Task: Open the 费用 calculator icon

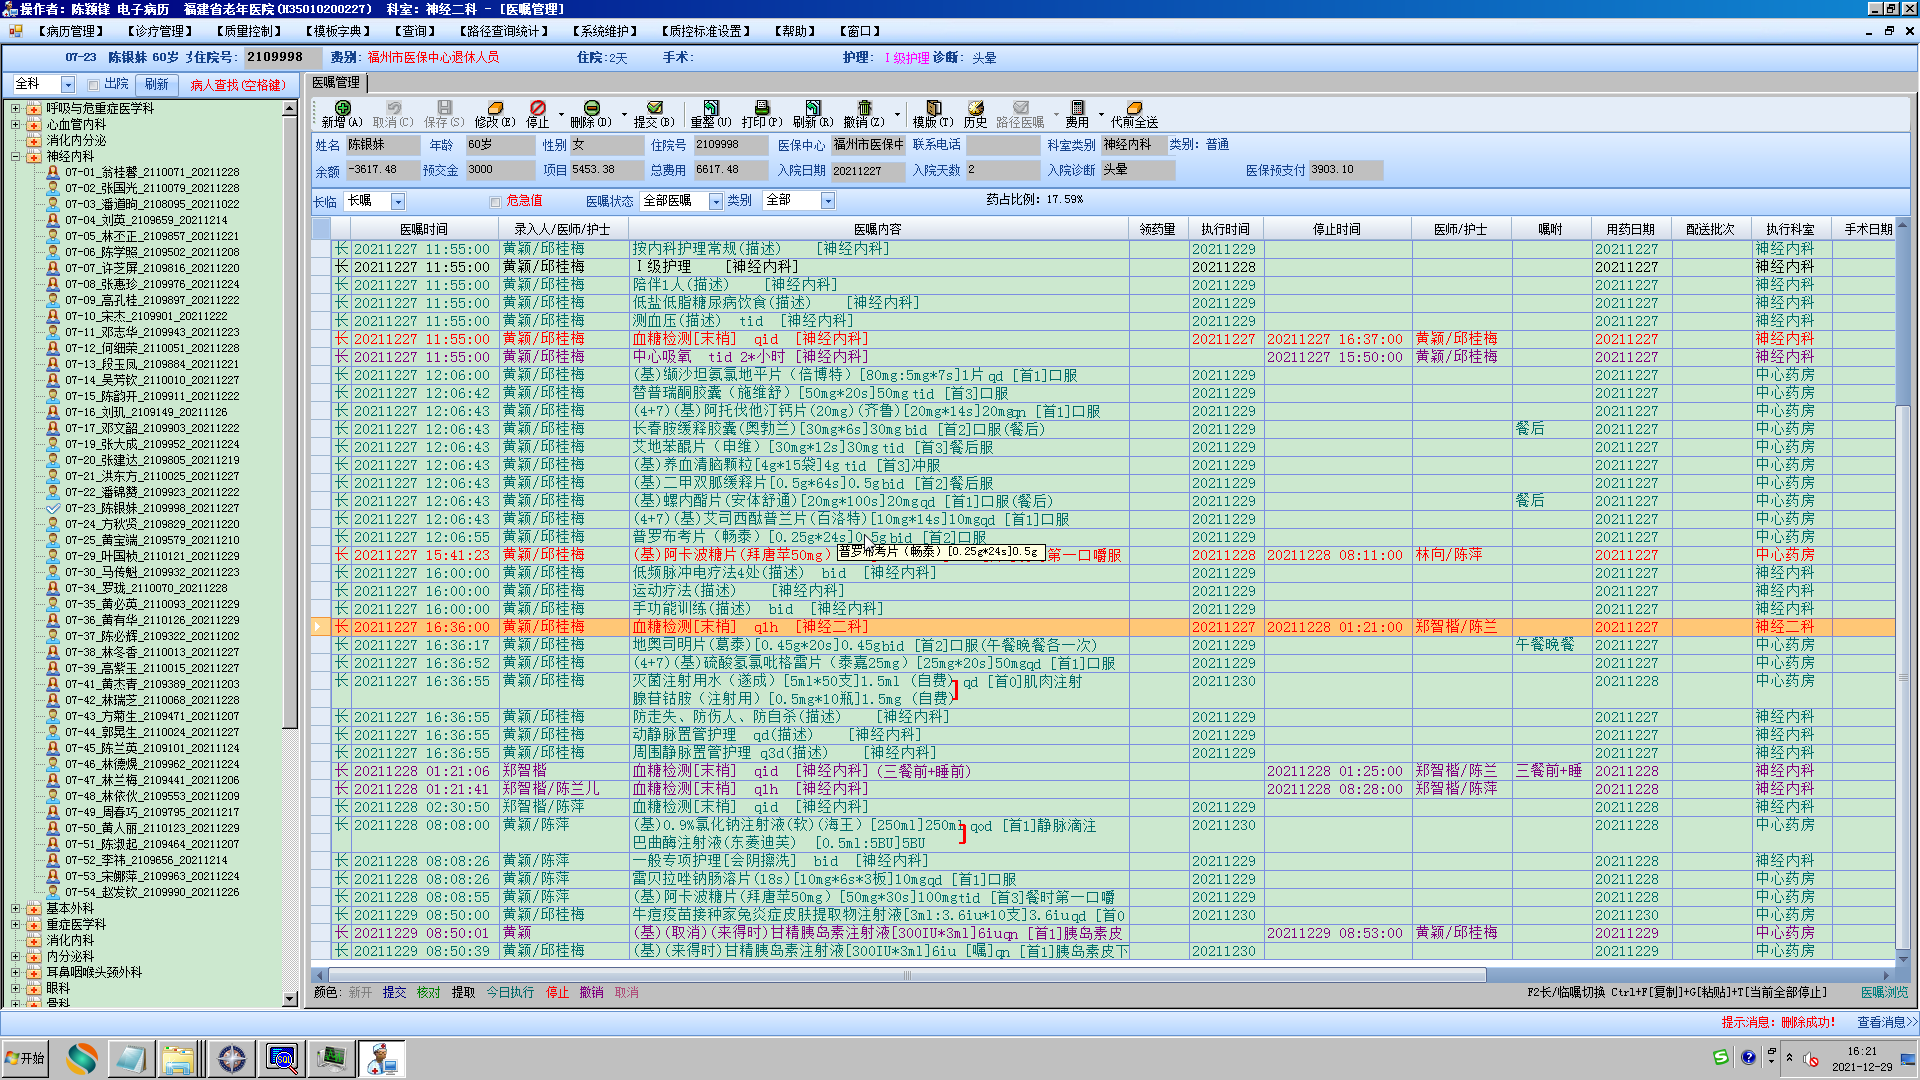Action: pyautogui.click(x=1077, y=108)
